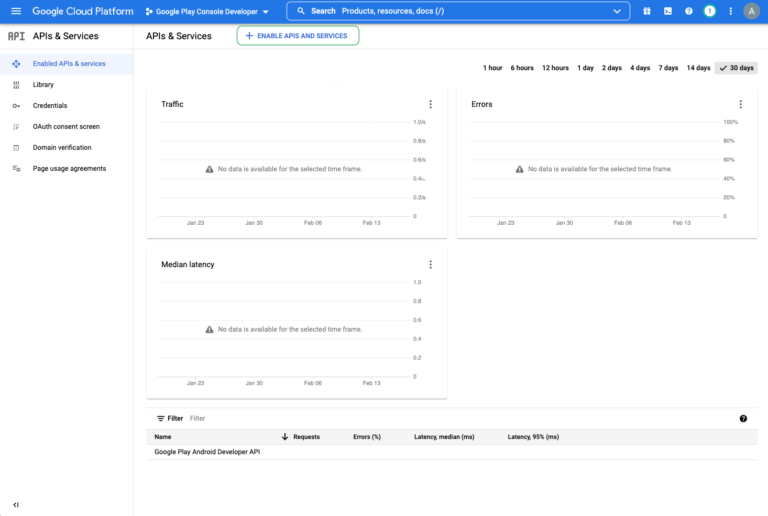Click the Requests sort descending arrow
The width and height of the screenshot is (768, 516).
click(x=285, y=437)
